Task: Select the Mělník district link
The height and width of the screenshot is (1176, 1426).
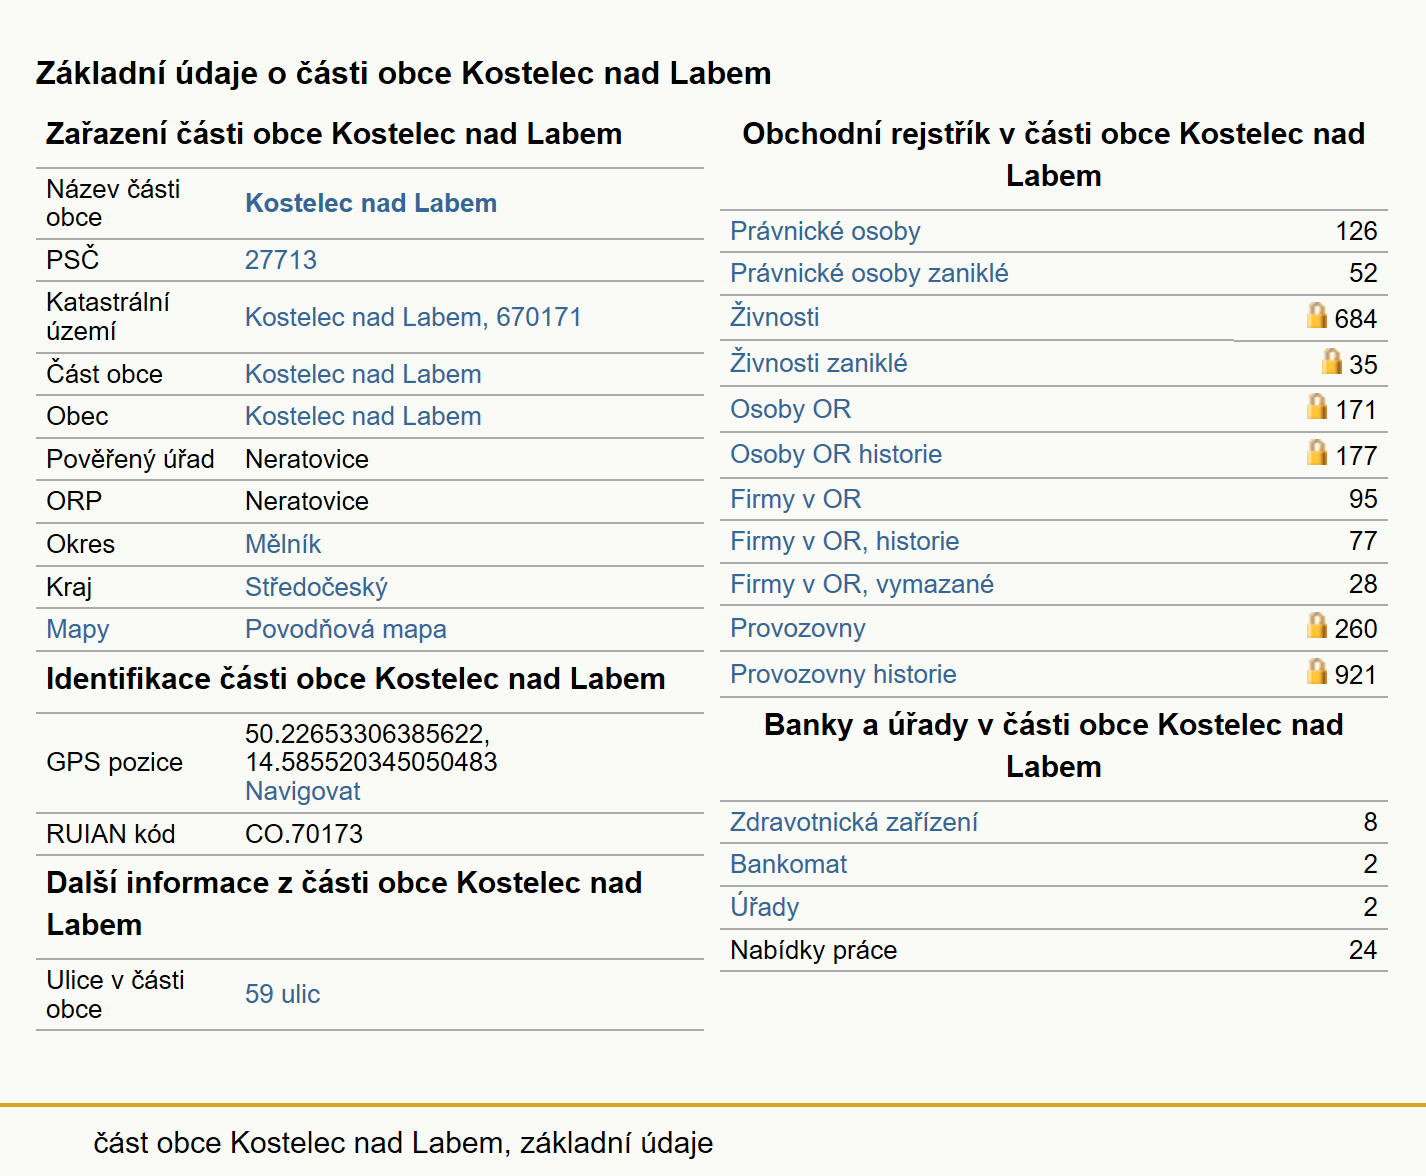Action: [x=283, y=544]
